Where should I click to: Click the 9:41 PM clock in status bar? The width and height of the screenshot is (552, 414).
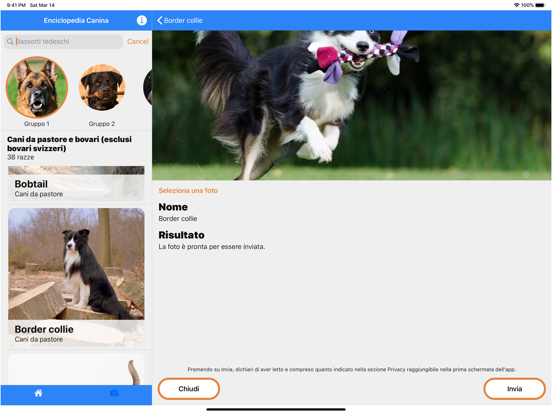point(16,5)
